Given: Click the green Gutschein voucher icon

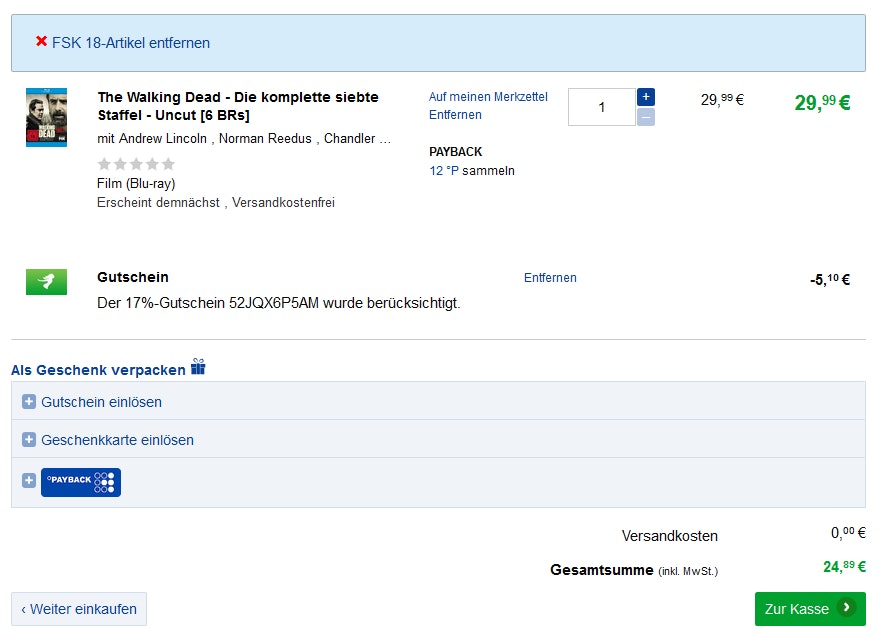Looking at the screenshot, I should [x=46, y=282].
